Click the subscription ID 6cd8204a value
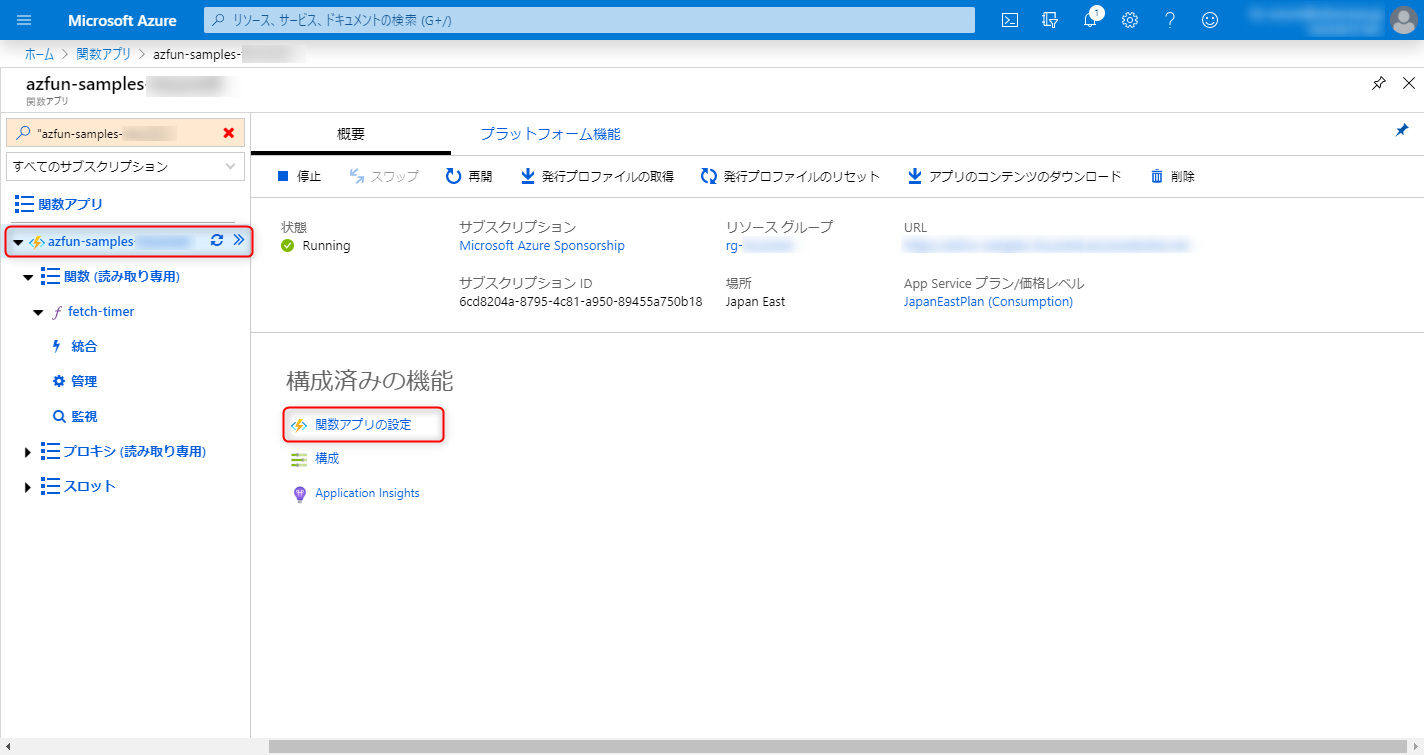This screenshot has height=755, width=1424. [x=580, y=301]
